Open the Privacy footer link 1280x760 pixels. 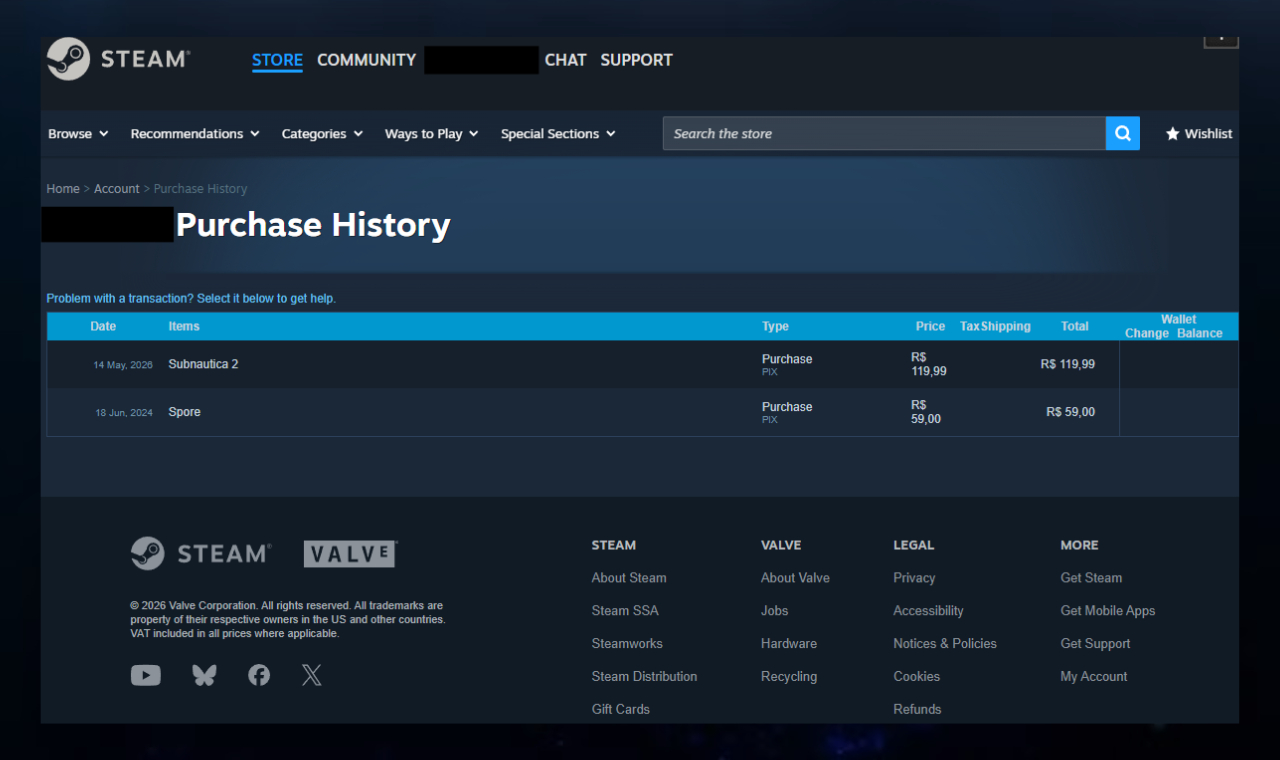coord(914,578)
